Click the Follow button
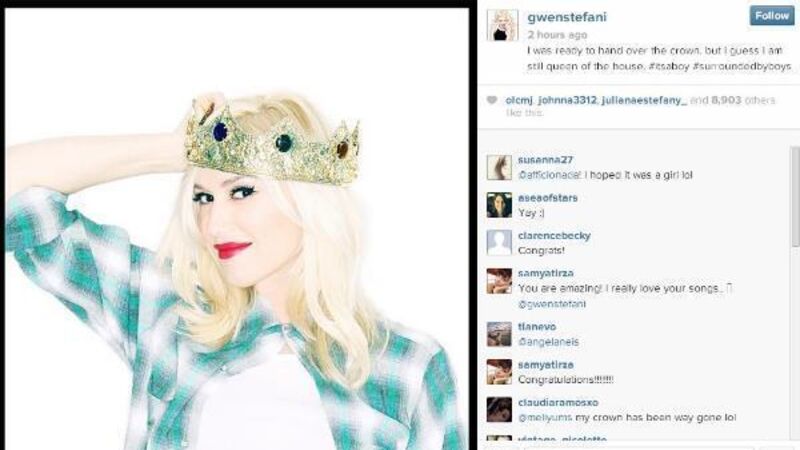 (771, 16)
